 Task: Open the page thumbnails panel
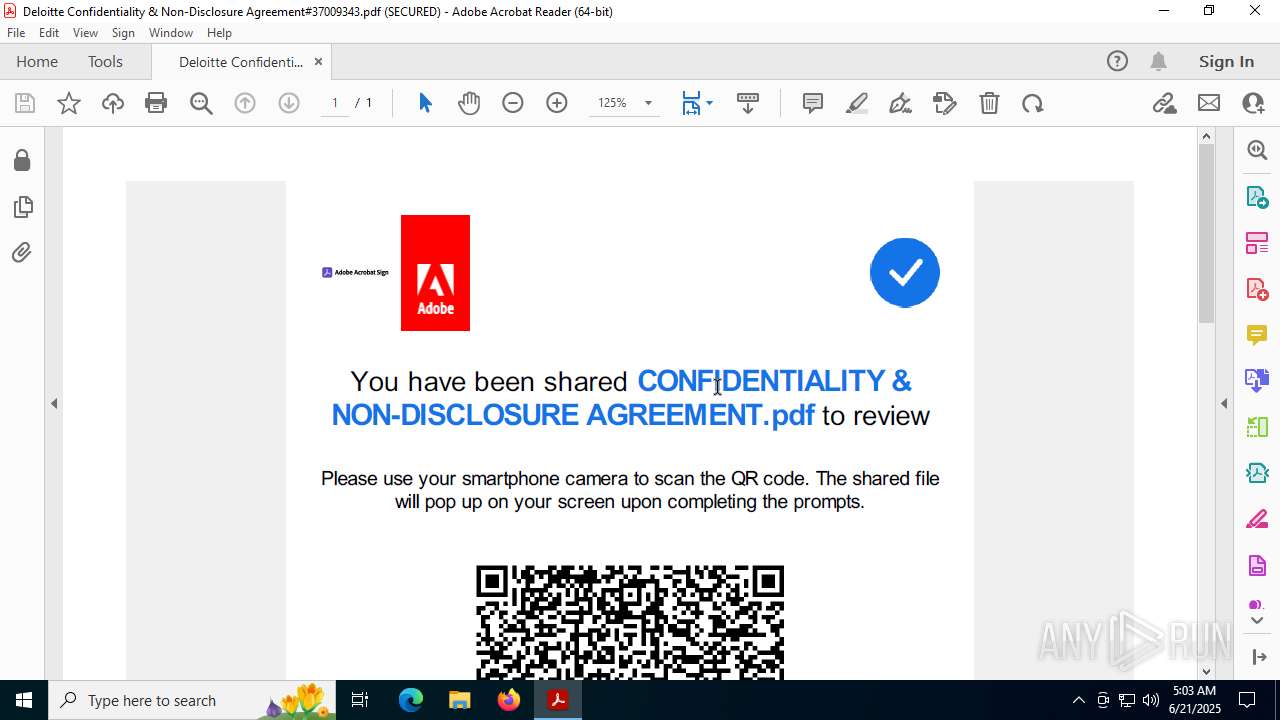pyautogui.click(x=22, y=207)
